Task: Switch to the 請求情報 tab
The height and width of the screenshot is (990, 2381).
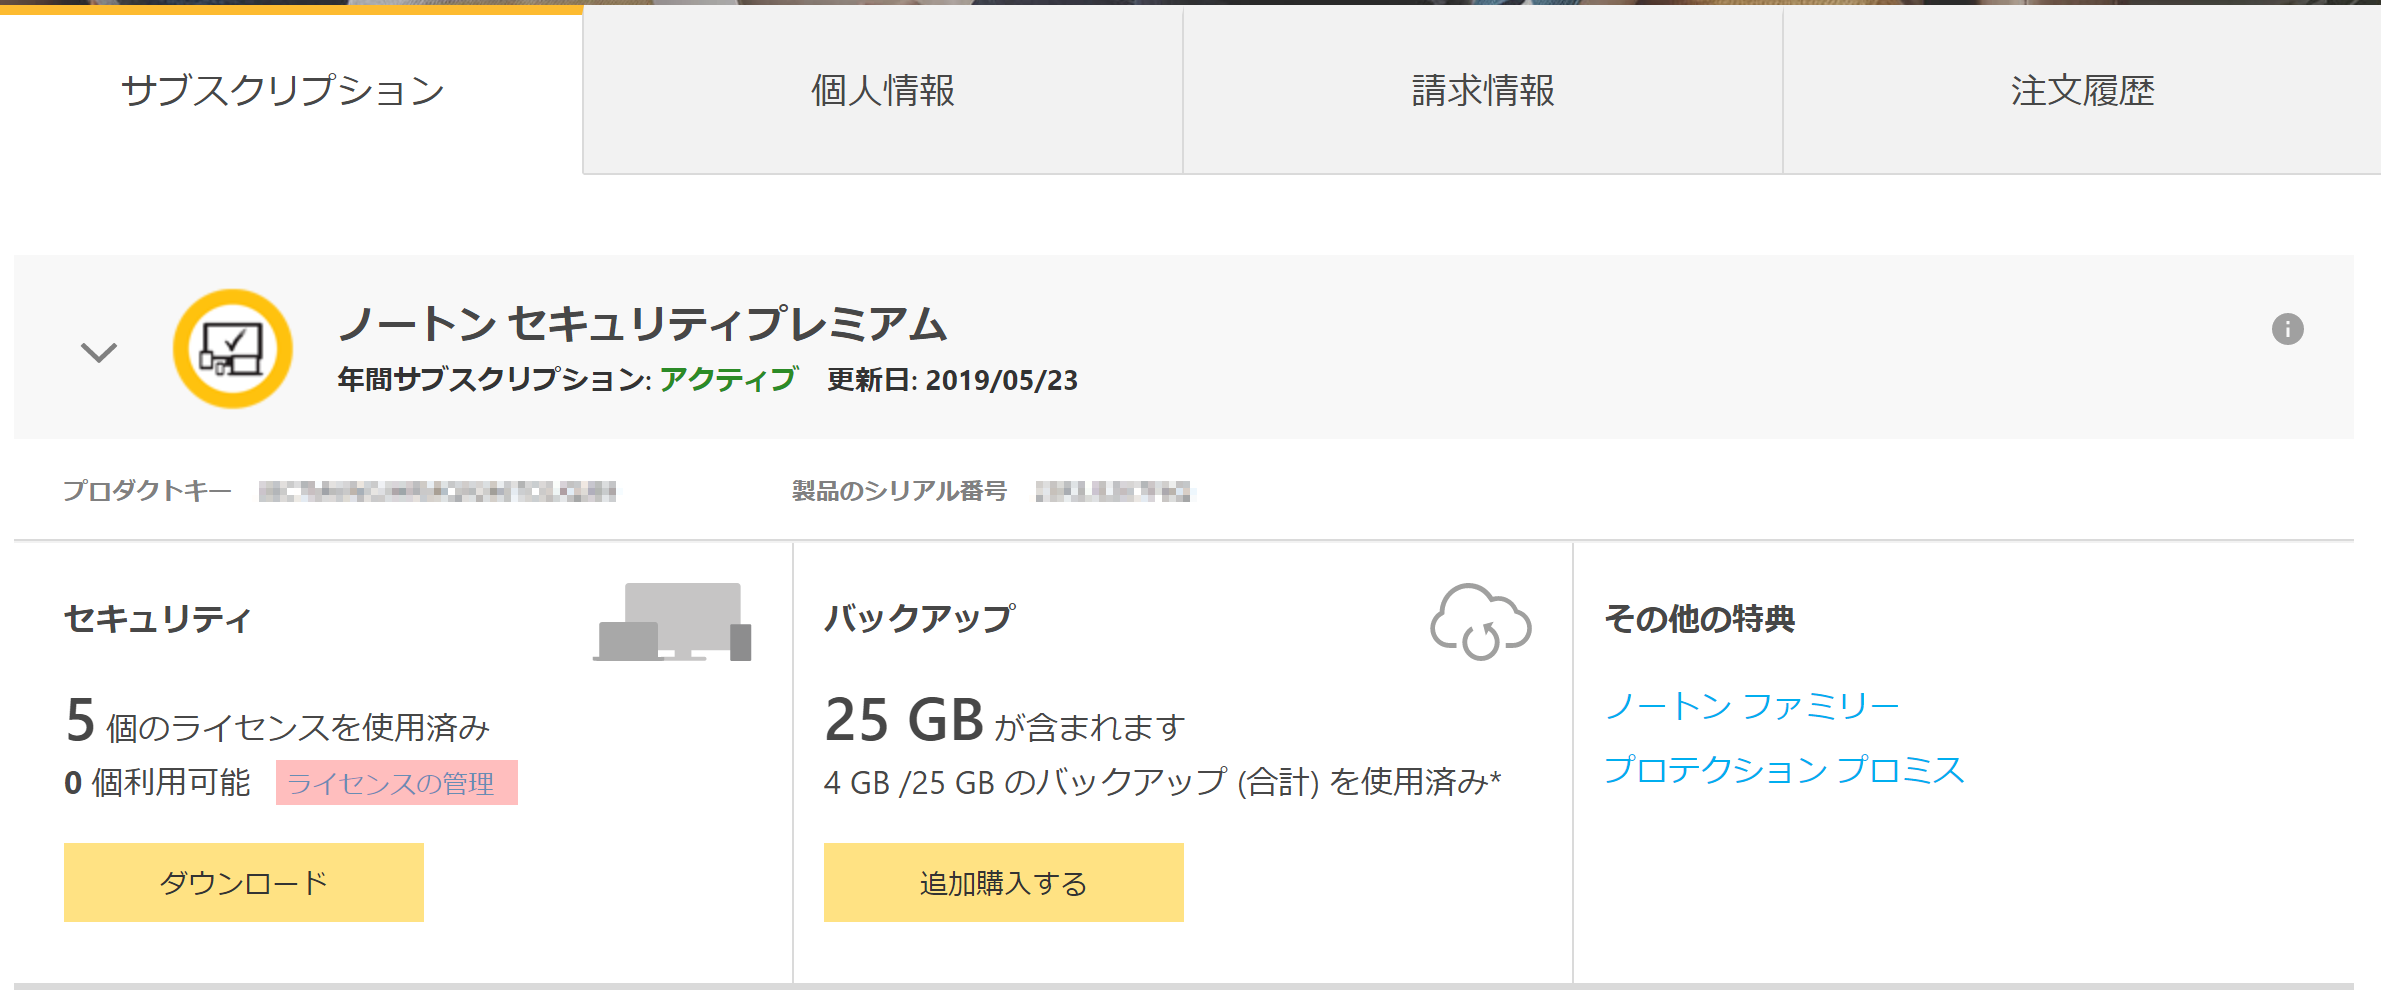Action: click(1483, 90)
